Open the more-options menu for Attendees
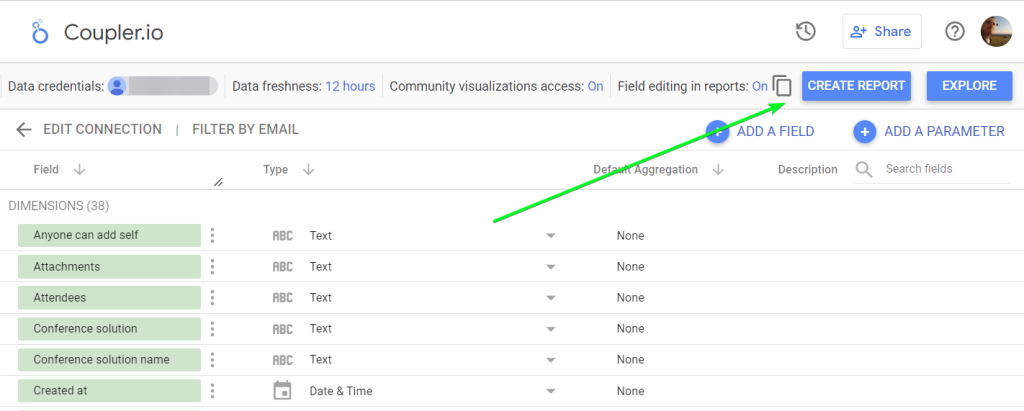 click(212, 297)
